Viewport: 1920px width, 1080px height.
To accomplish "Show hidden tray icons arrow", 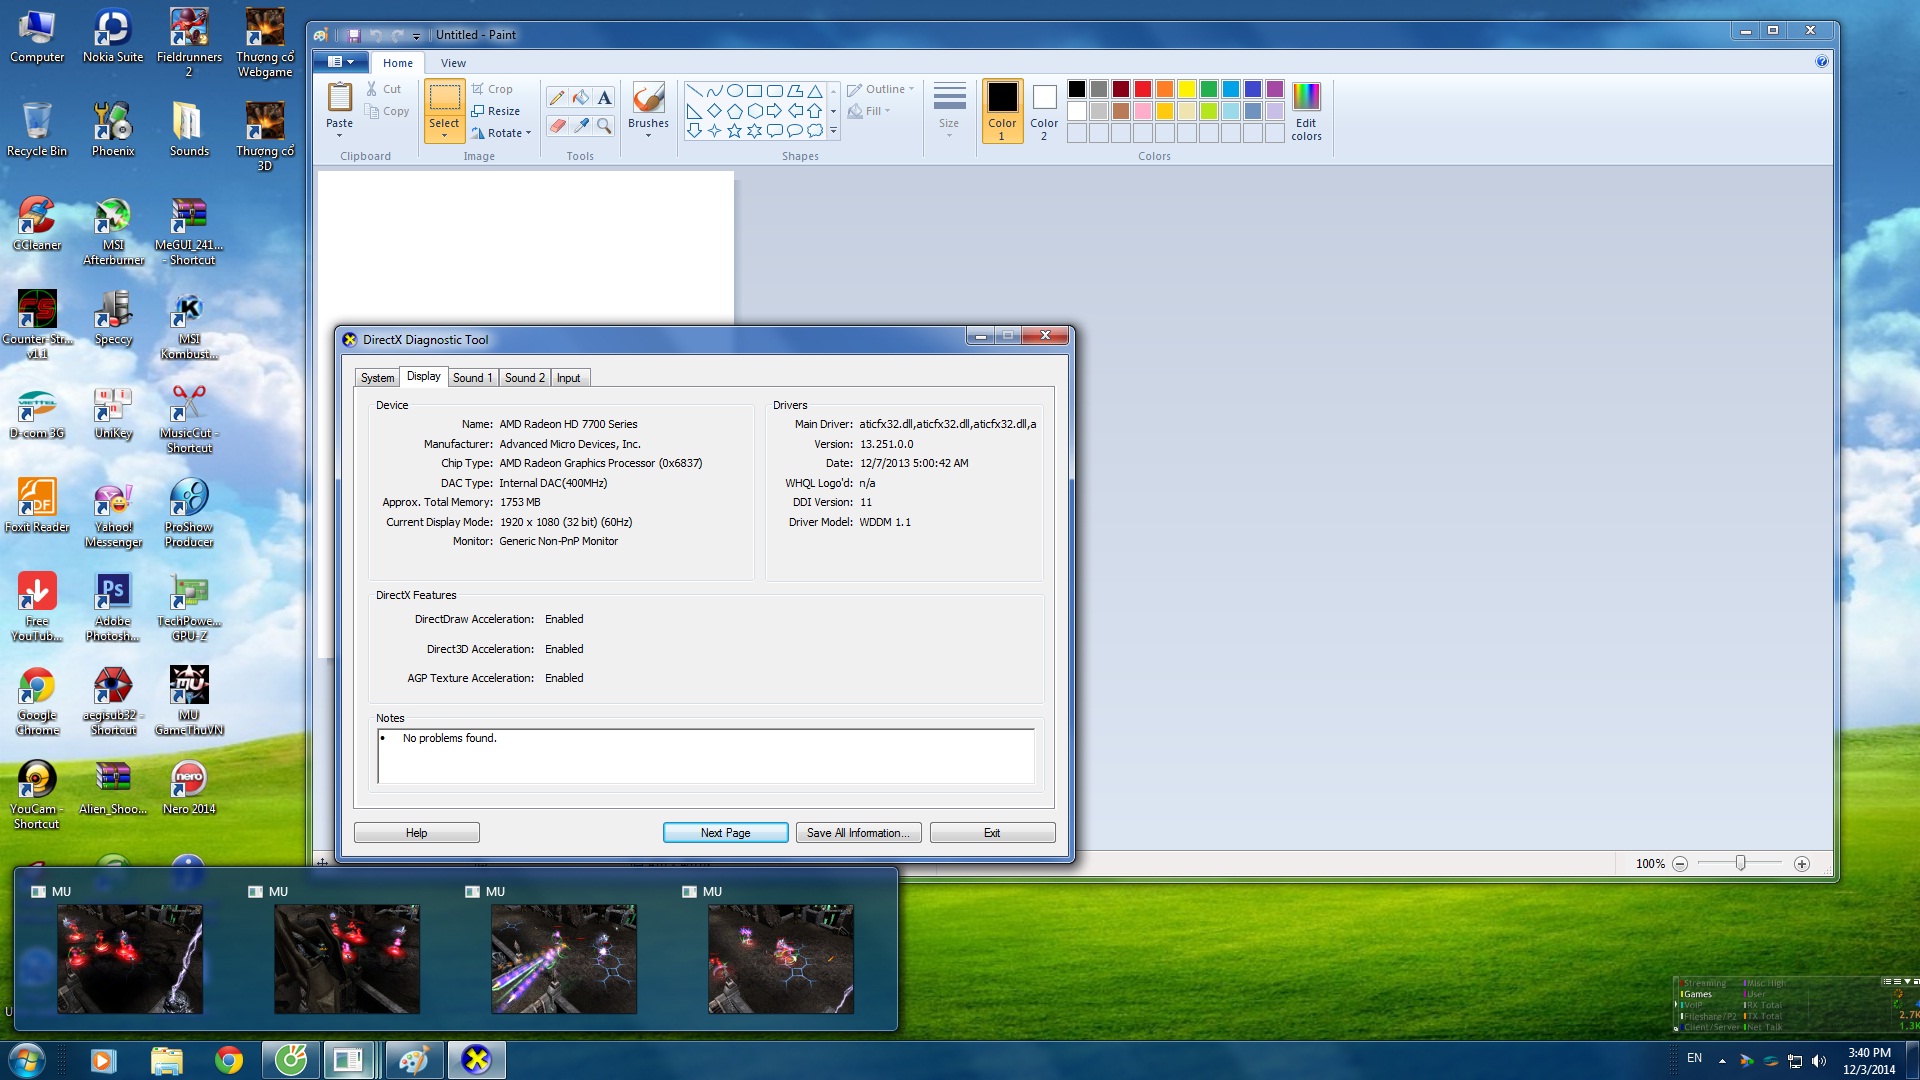I will click(1722, 1061).
